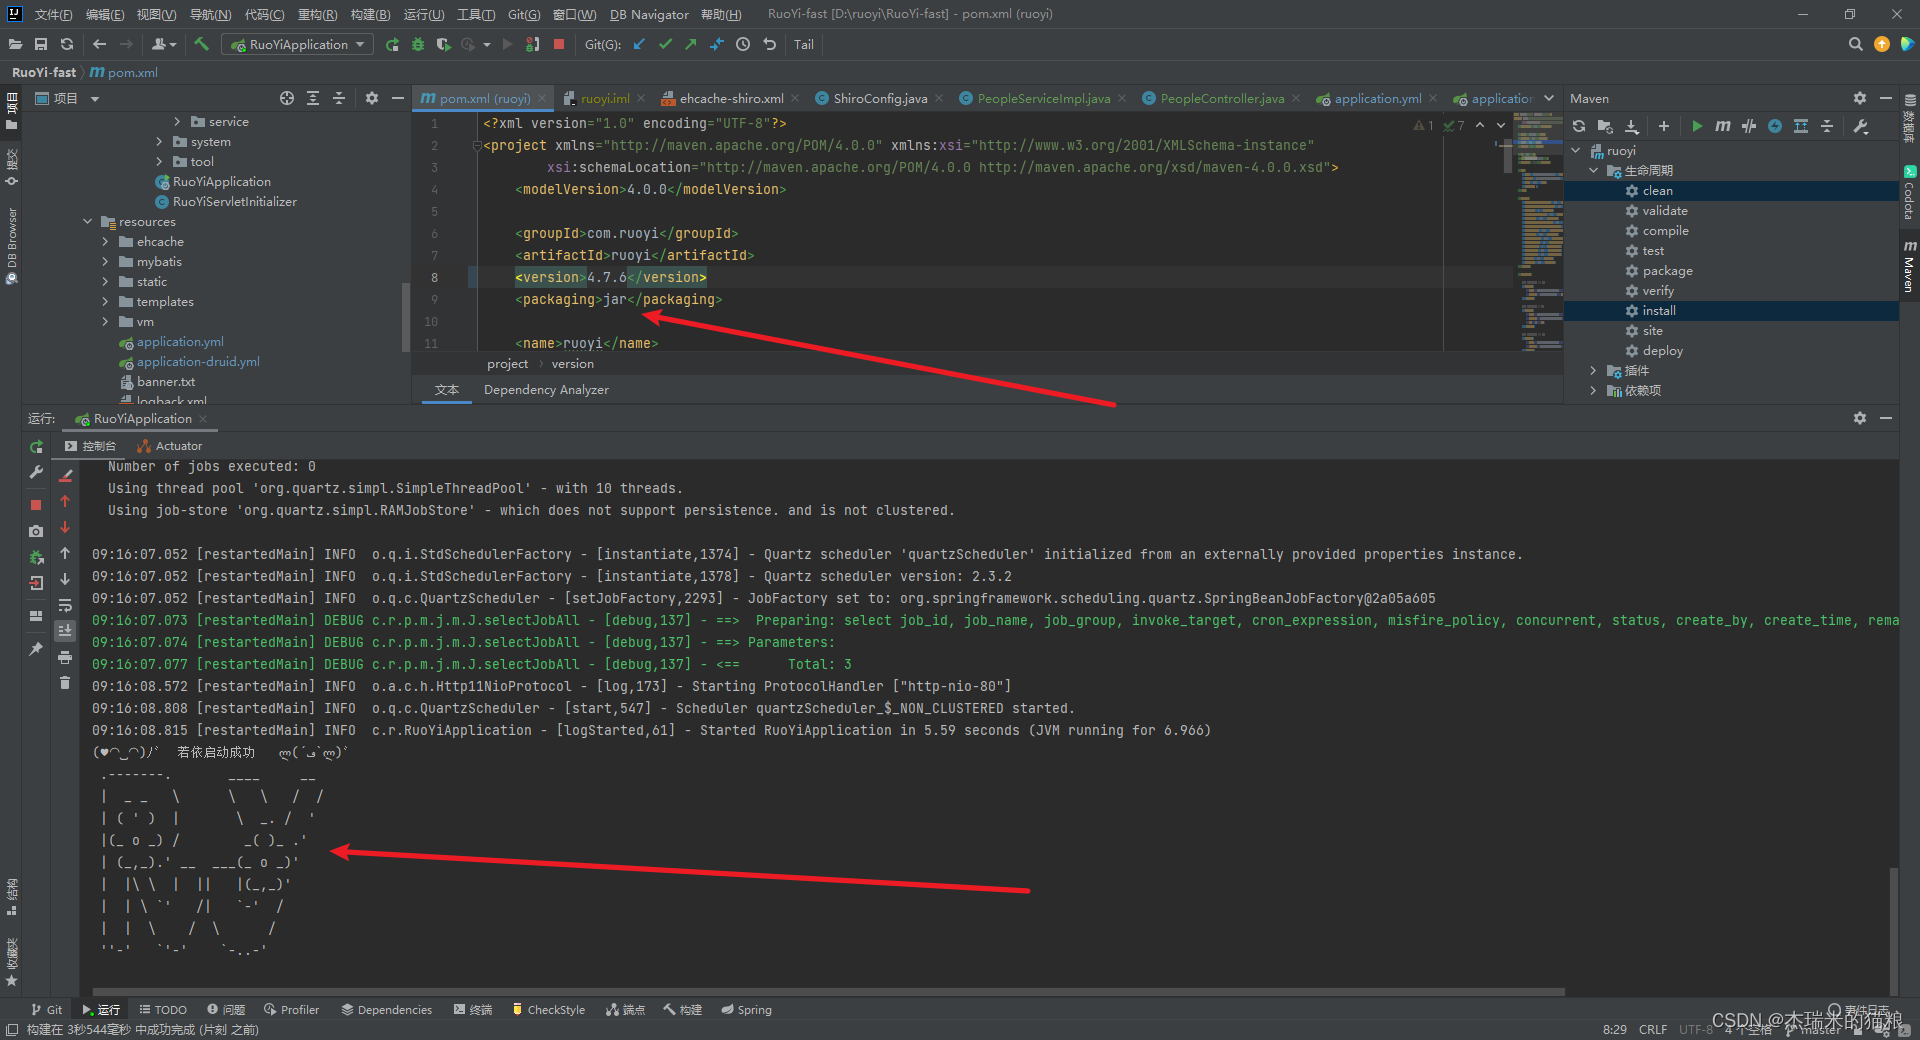1920x1040 pixels.
Task: Open the search everywhere magnifier
Action: pyautogui.click(x=1856, y=44)
